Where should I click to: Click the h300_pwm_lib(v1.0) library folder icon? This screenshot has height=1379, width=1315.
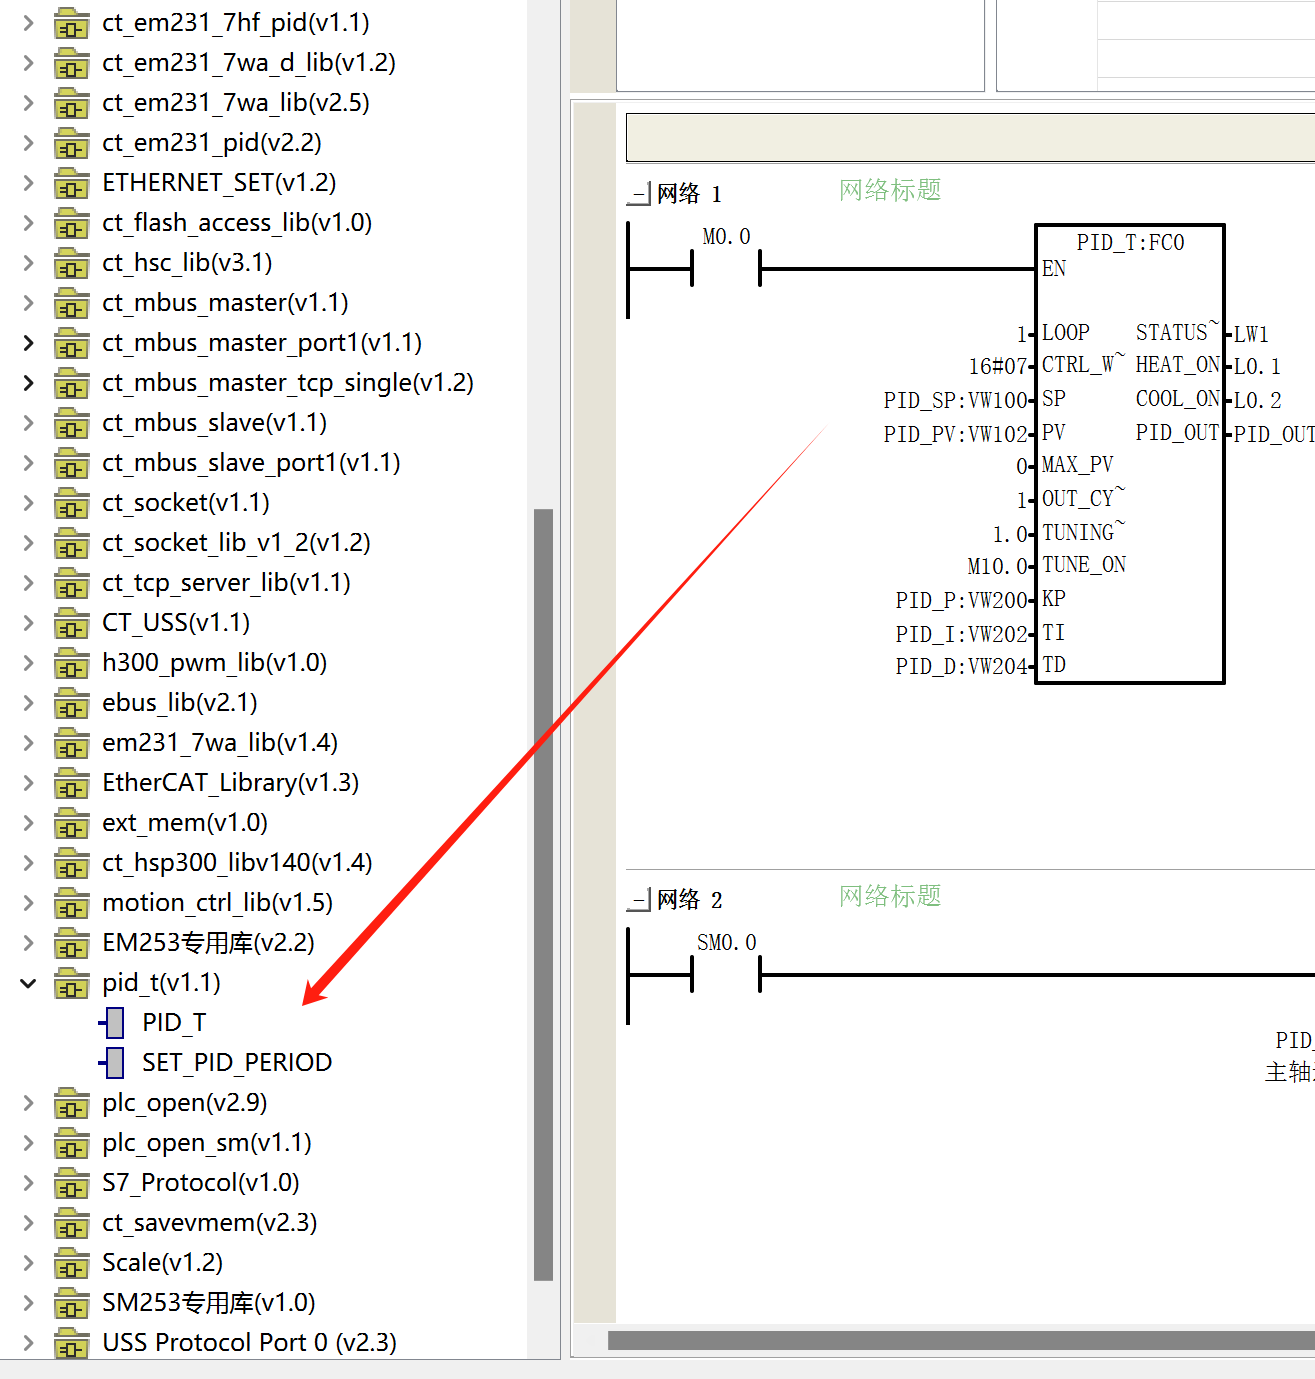[71, 663]
